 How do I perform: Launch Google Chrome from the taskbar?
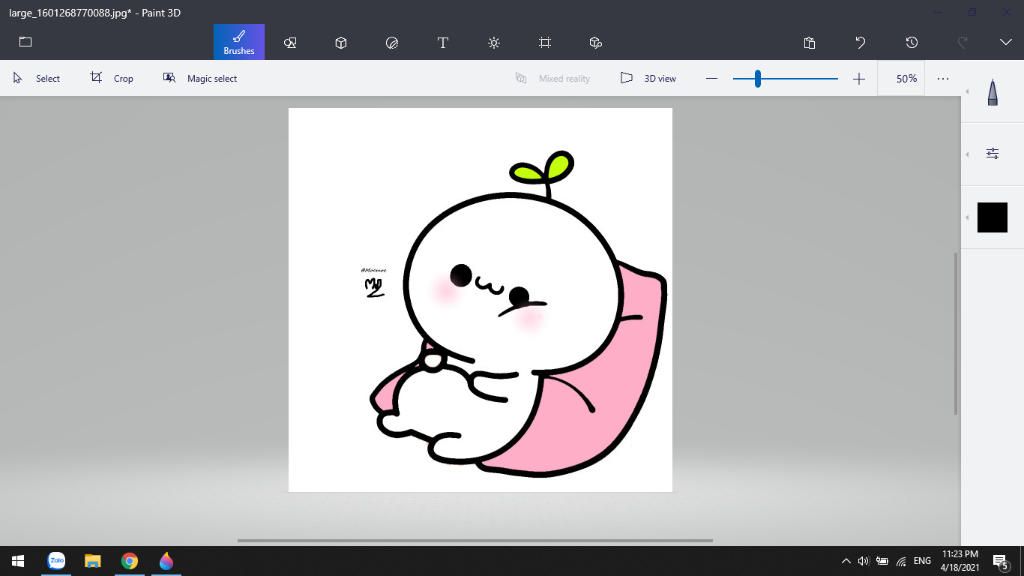tap(129, 561)
